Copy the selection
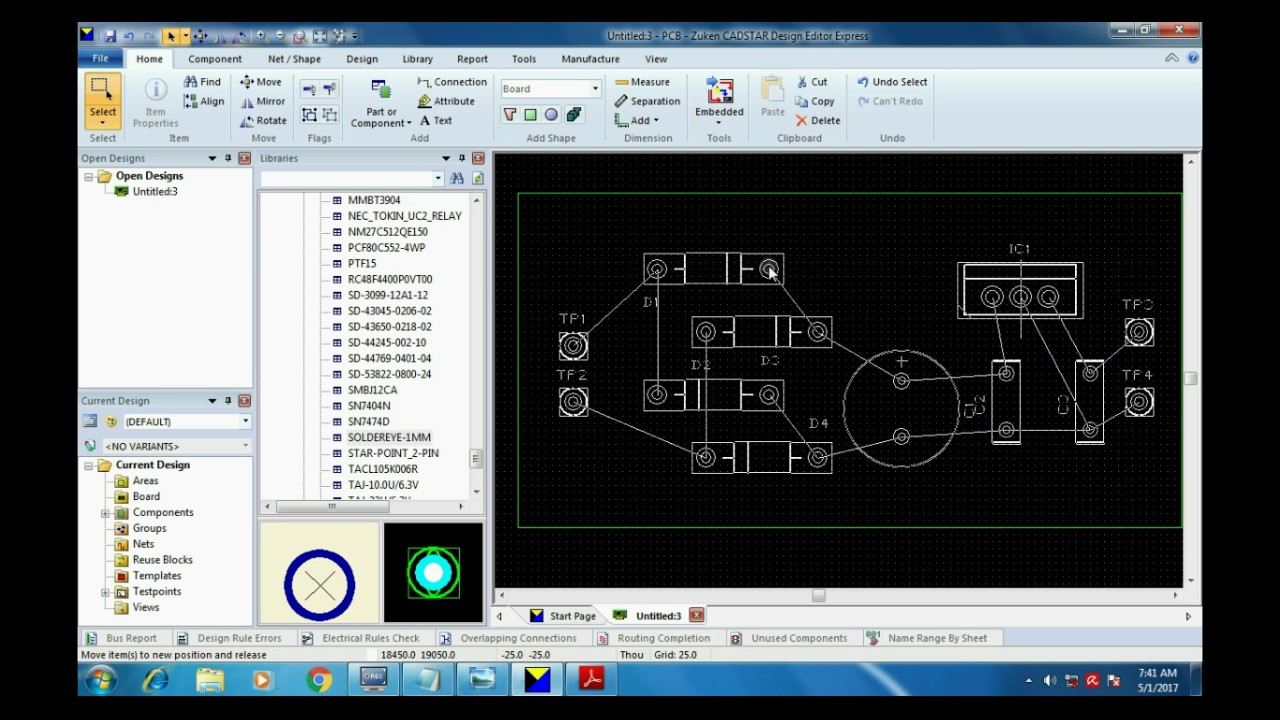 coord(815,101)
